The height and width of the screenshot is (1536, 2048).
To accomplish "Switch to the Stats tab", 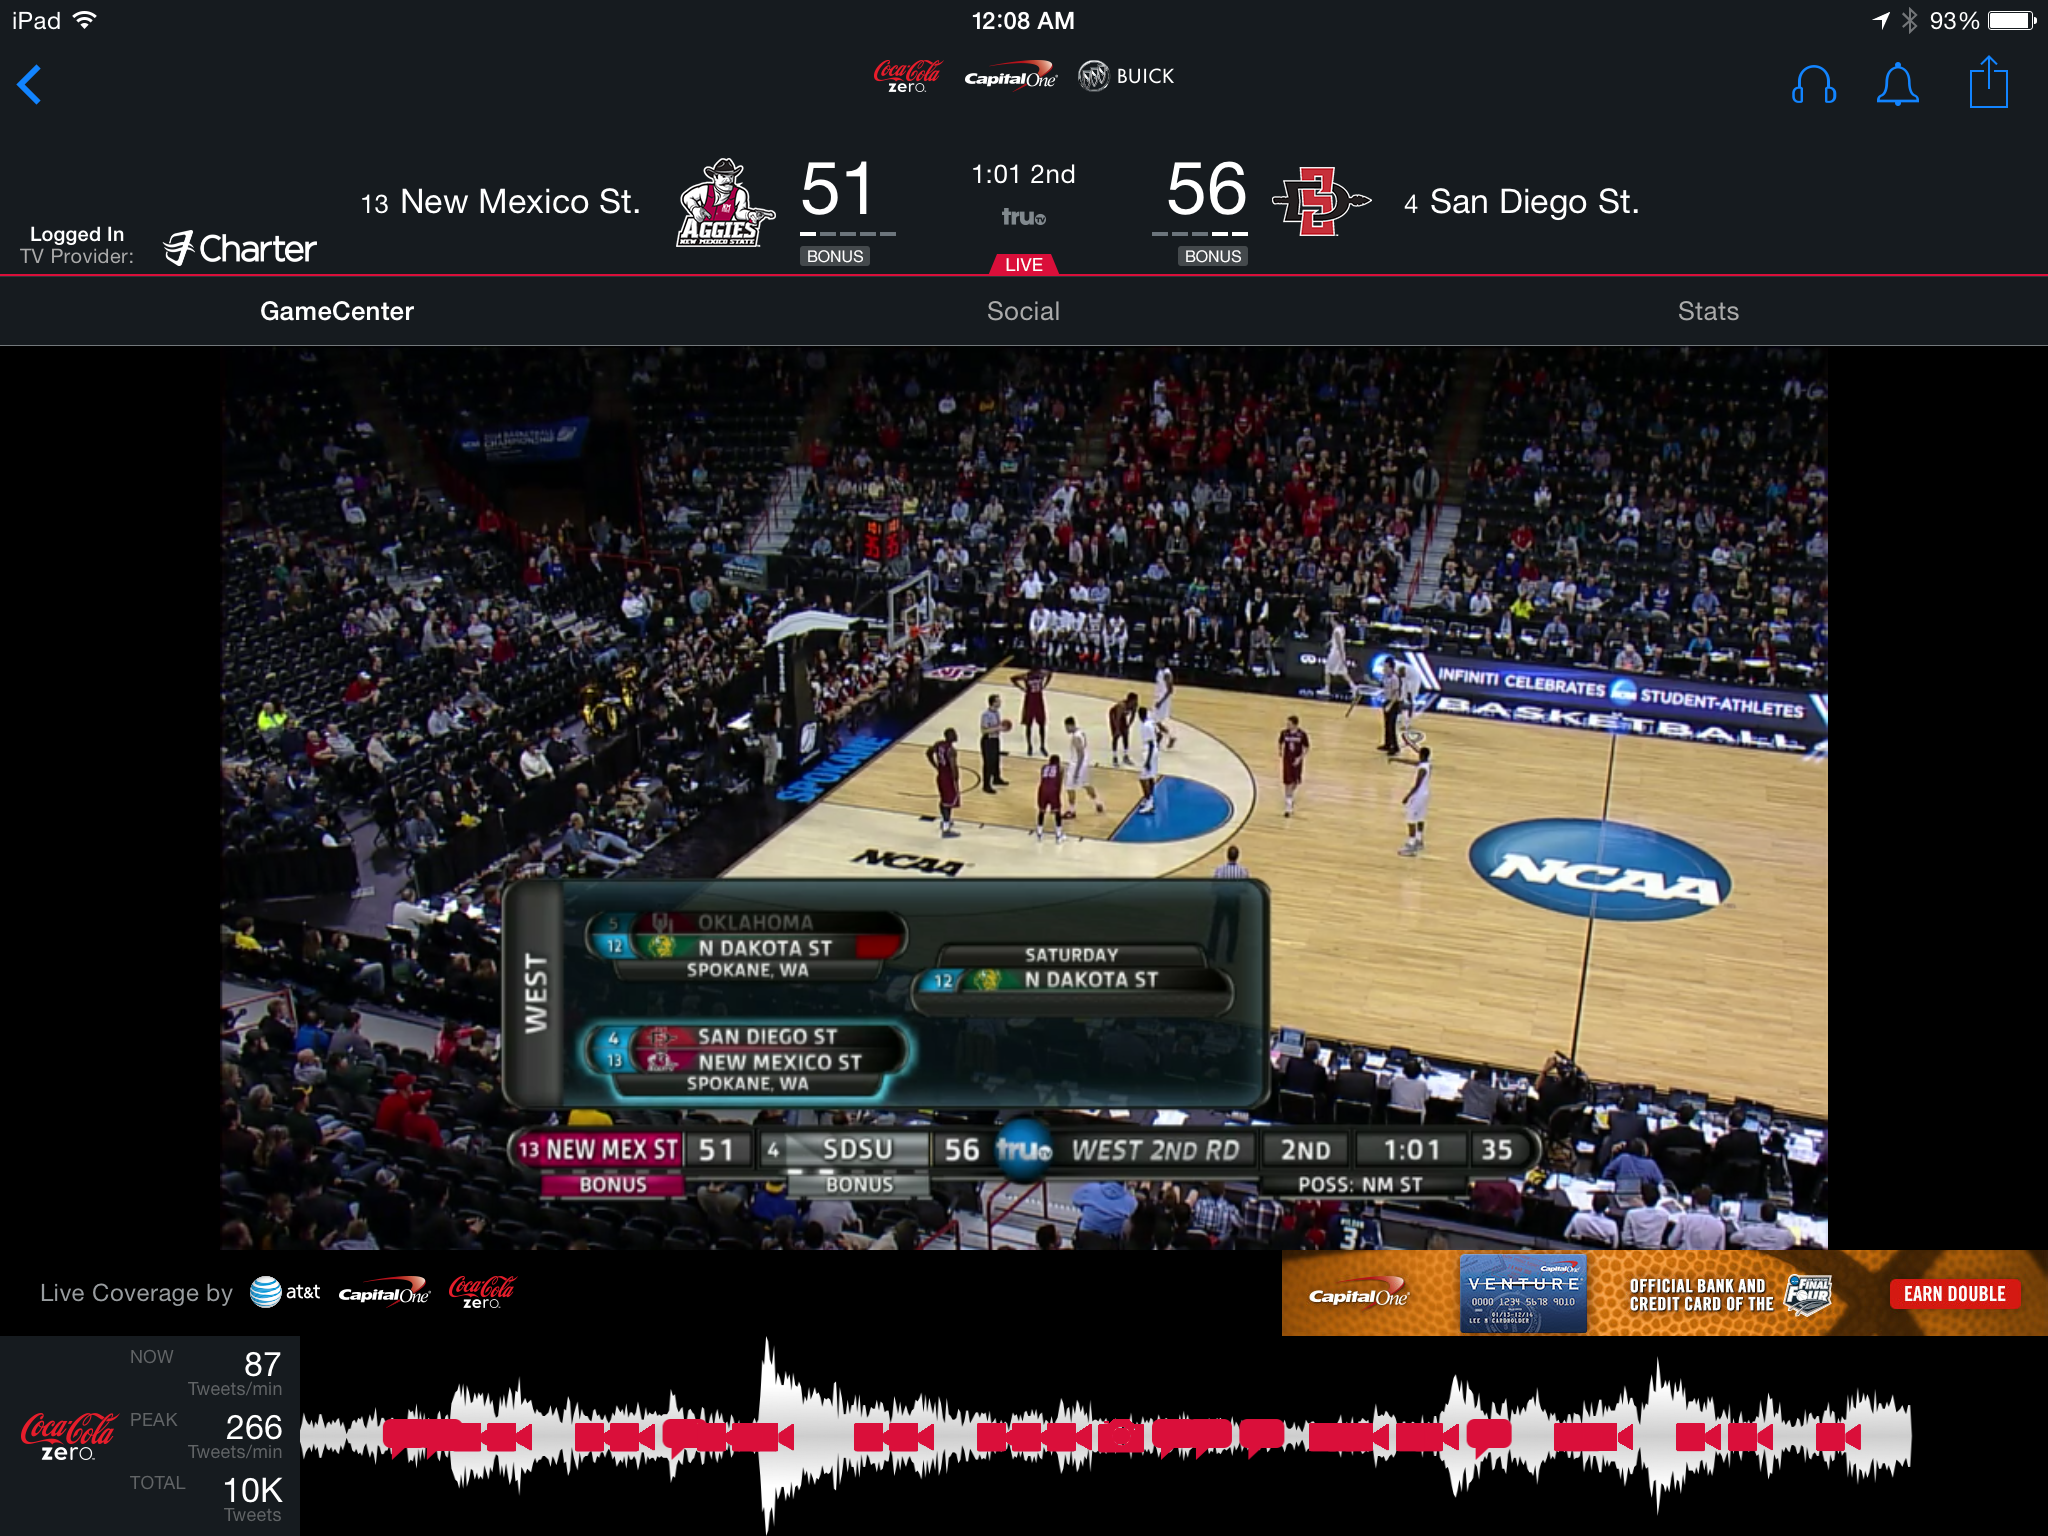I will pos(1708,311).
